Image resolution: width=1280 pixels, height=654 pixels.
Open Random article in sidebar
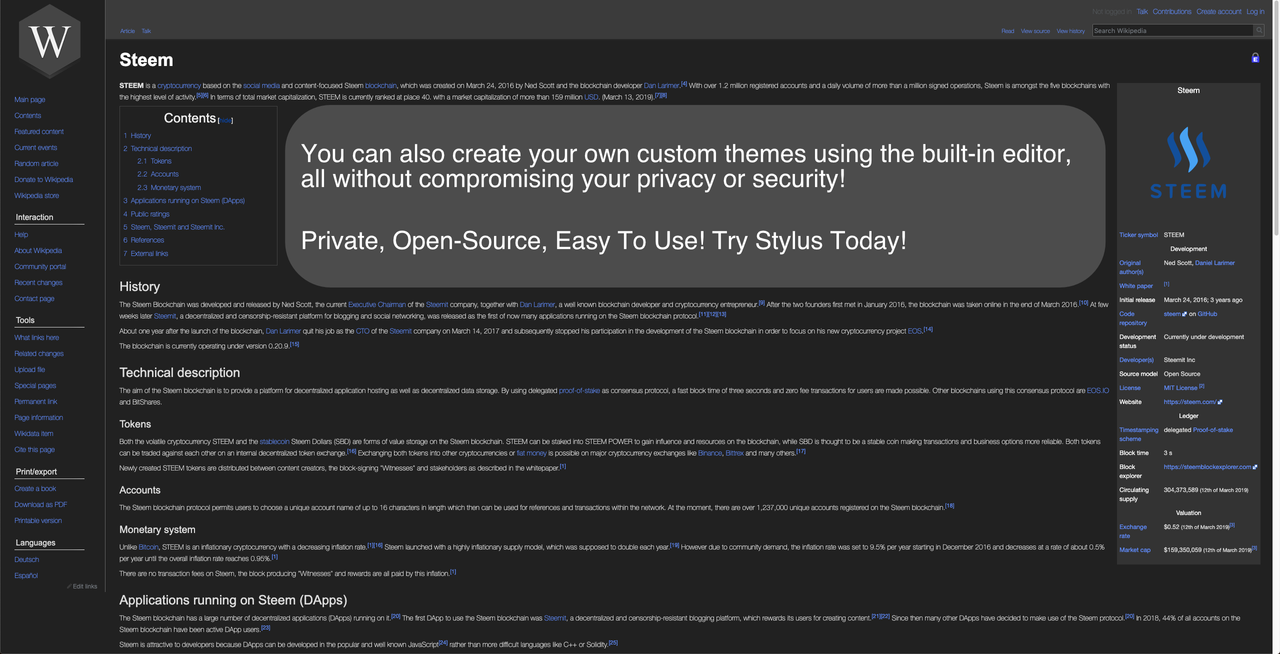(36, 164)
